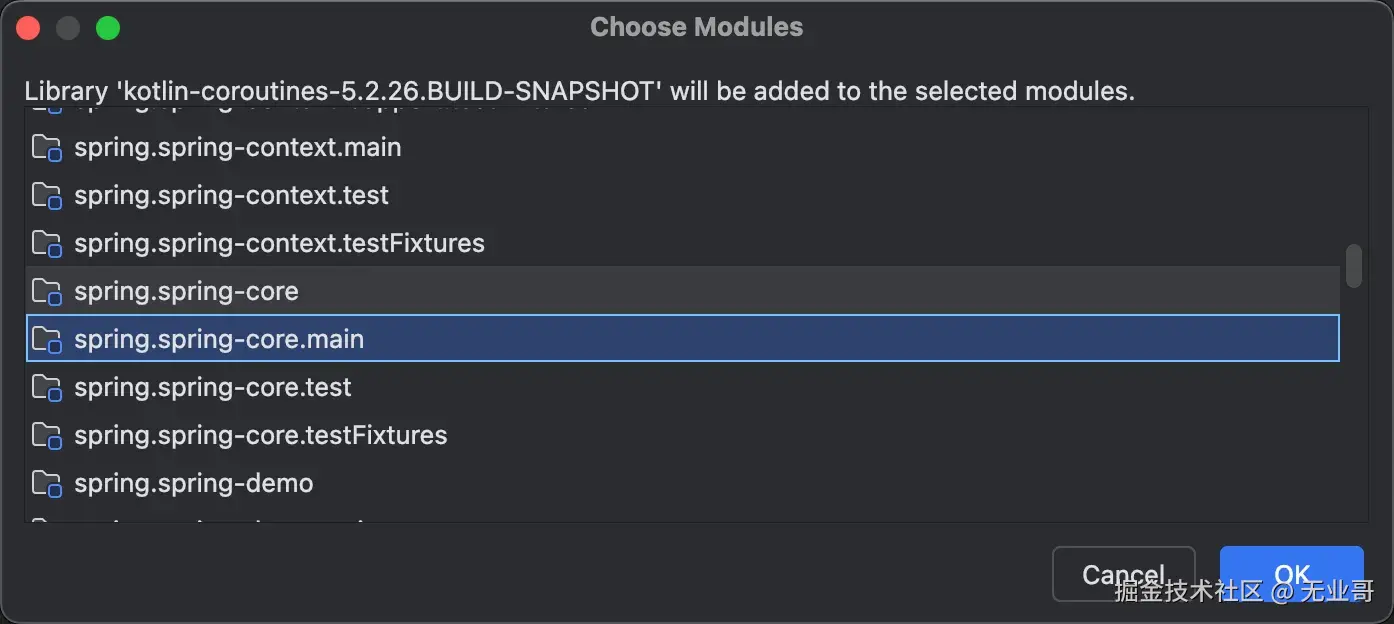This screenshot has width=1394, height=624.
Task: Pick the spring.spring-core.main module
Action: 219,340
